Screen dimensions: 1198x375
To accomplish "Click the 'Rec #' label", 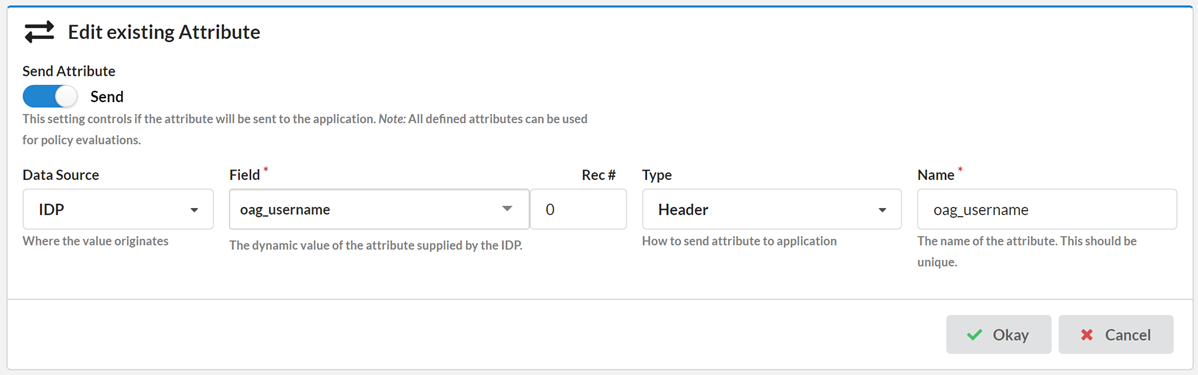I will 599,175.
